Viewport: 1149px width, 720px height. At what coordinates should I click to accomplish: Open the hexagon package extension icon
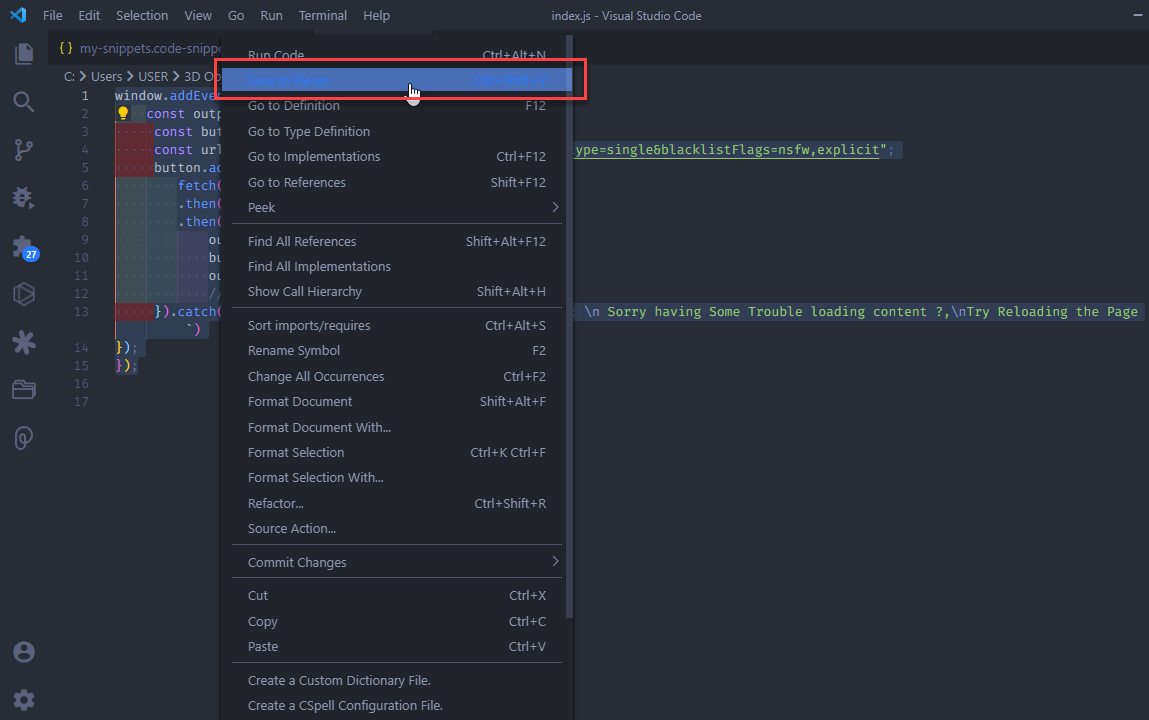tap(24, 294)
